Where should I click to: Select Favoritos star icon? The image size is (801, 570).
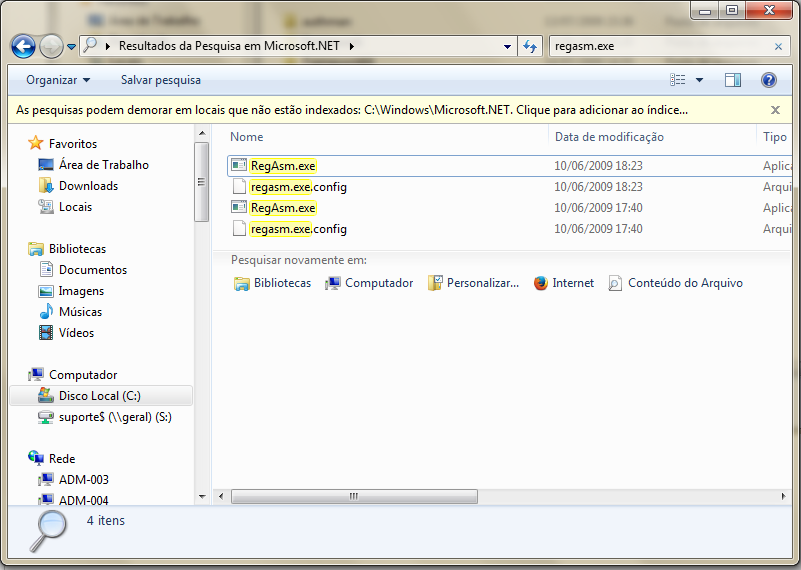(36, 143)
